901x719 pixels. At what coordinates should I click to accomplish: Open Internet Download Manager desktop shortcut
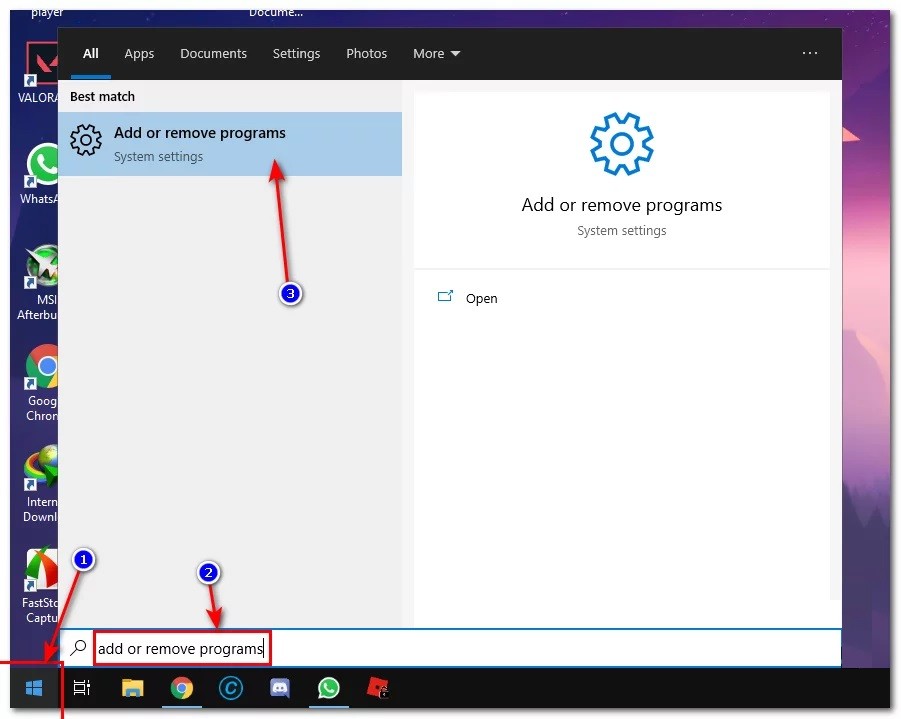pyautogui.click(x=41, y=484)
